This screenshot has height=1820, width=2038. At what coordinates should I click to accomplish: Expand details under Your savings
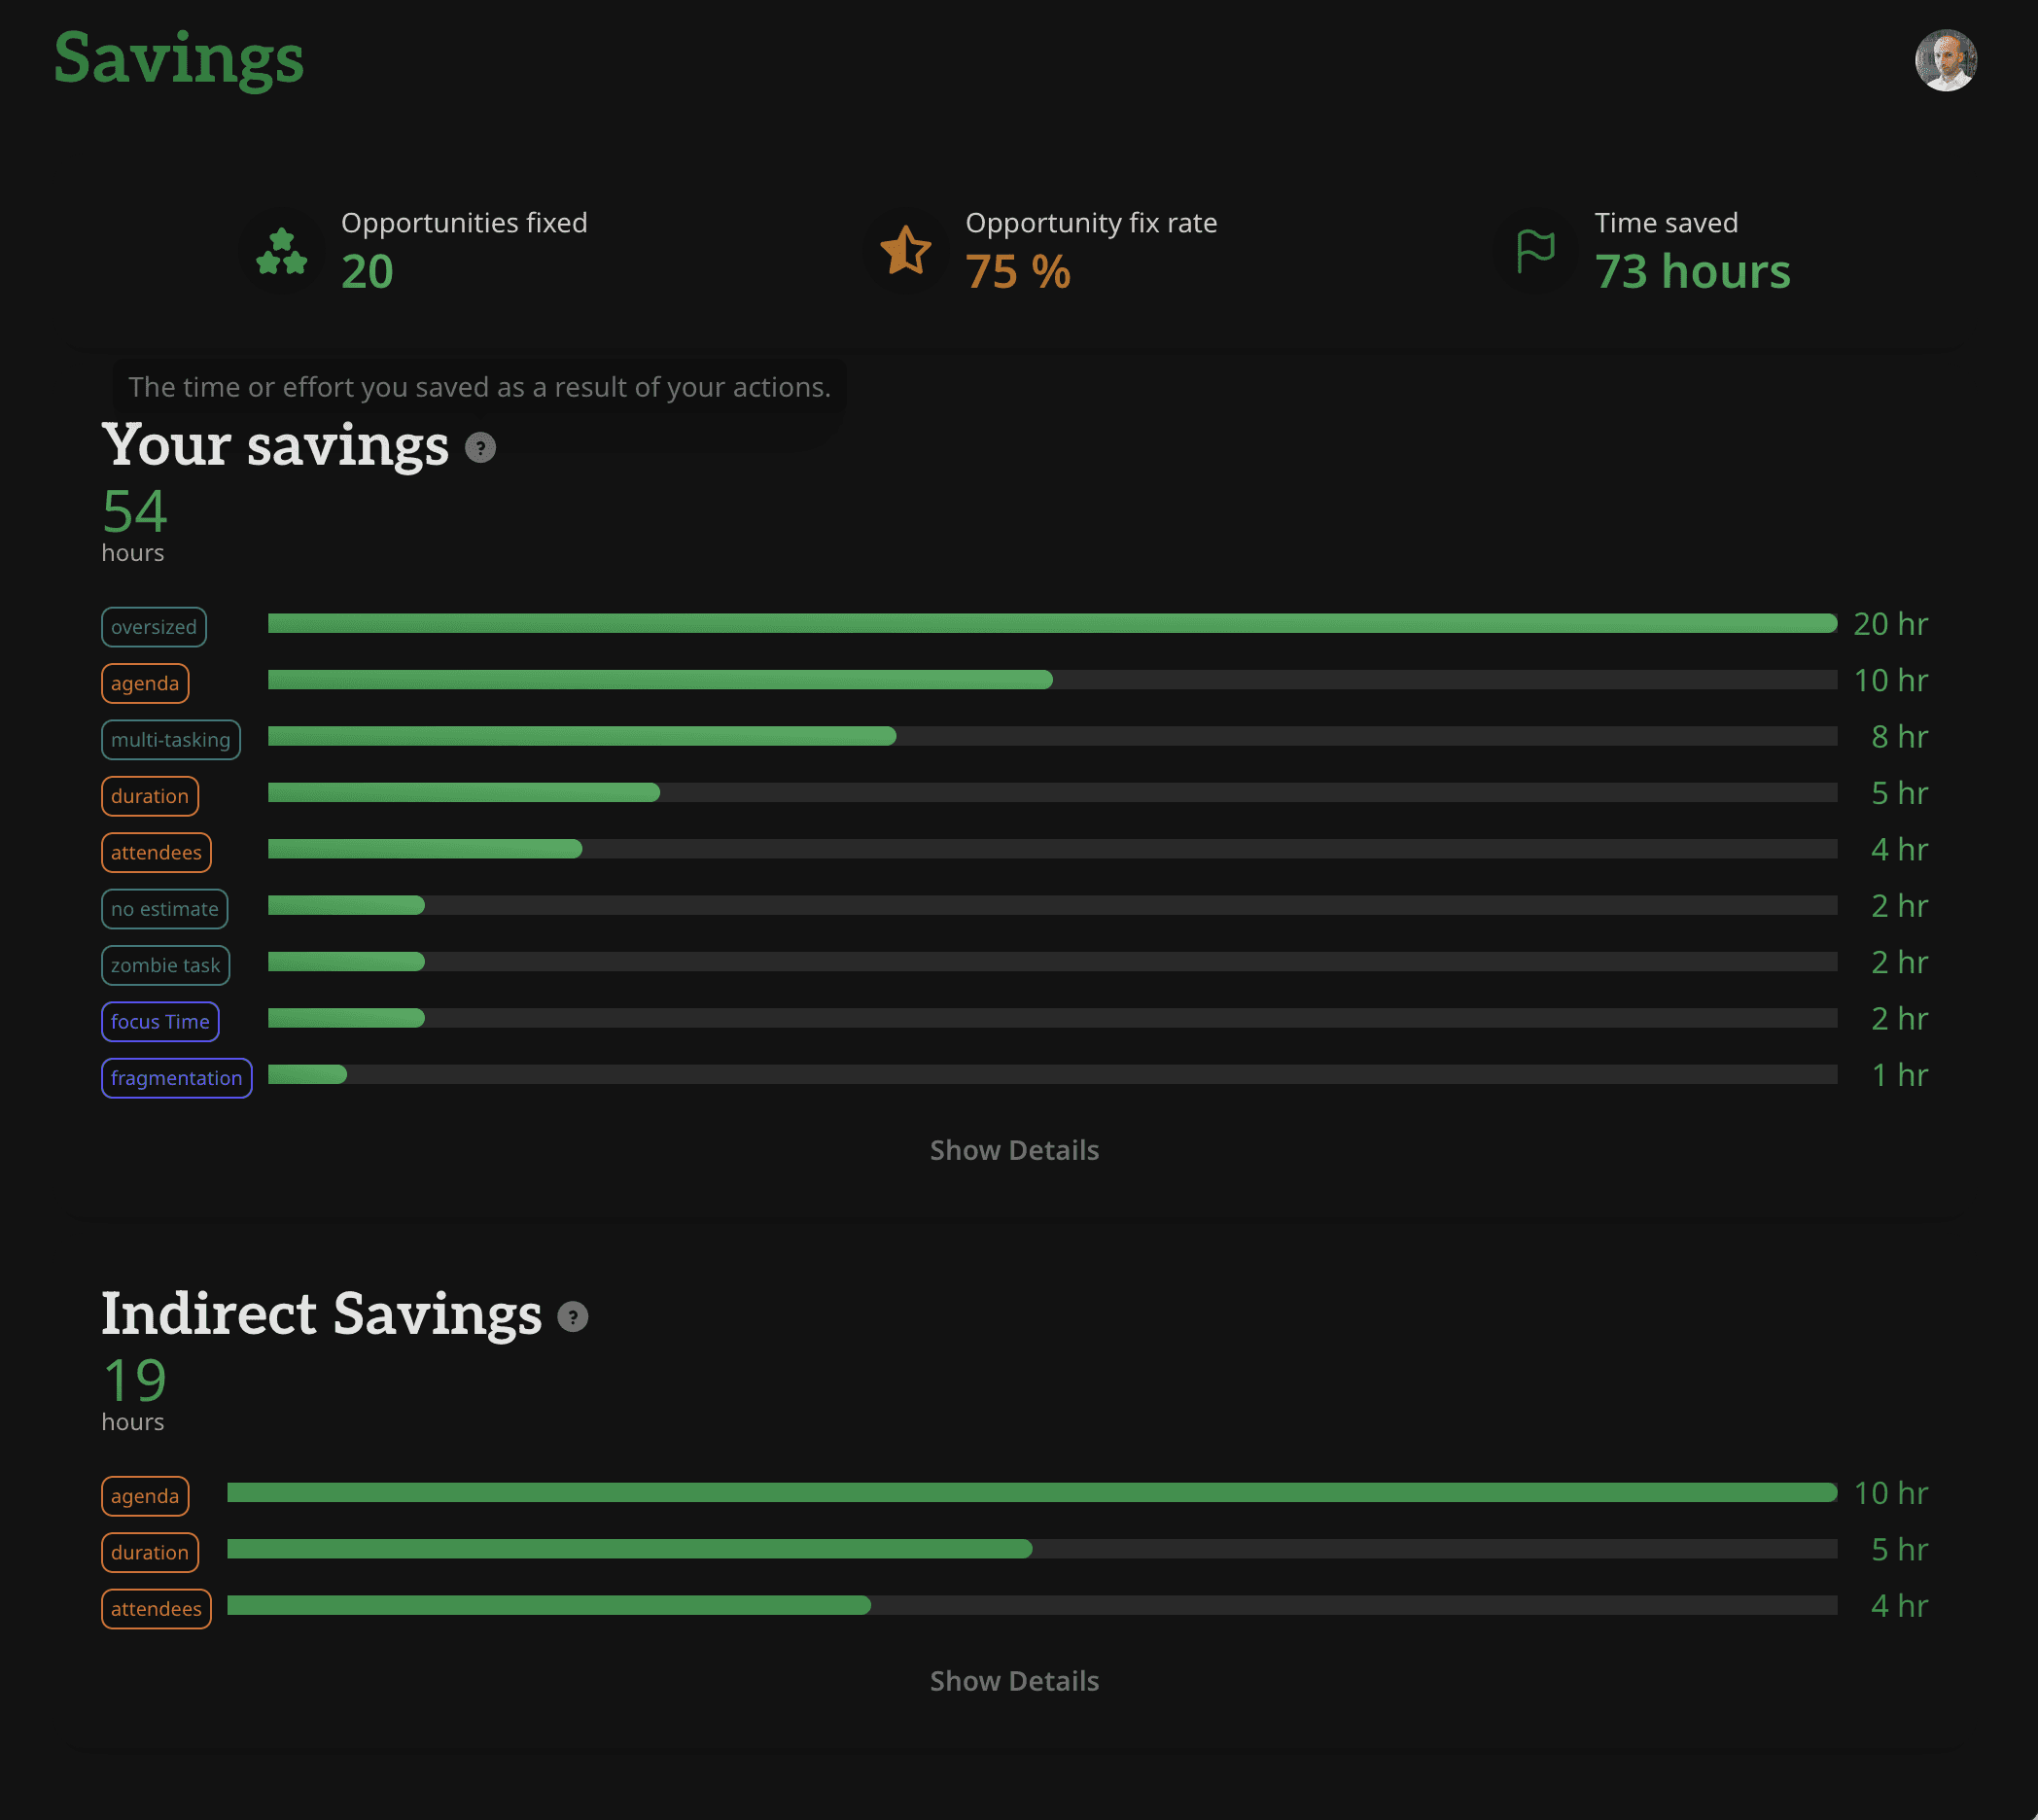tap(1013, 1150)
